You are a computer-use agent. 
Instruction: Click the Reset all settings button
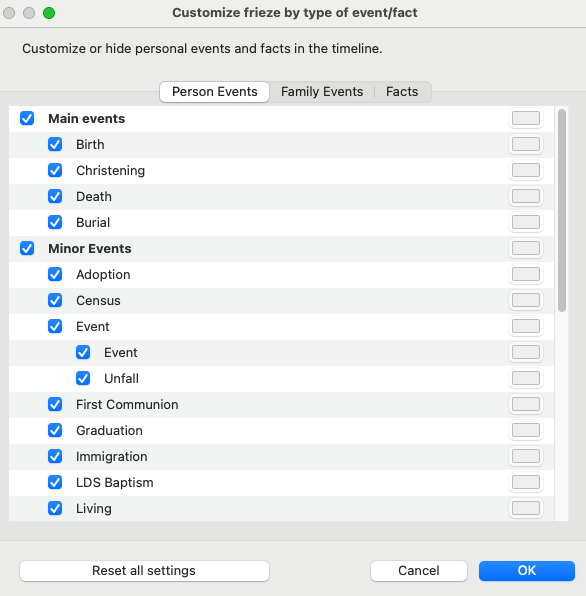tap(144, 571)
